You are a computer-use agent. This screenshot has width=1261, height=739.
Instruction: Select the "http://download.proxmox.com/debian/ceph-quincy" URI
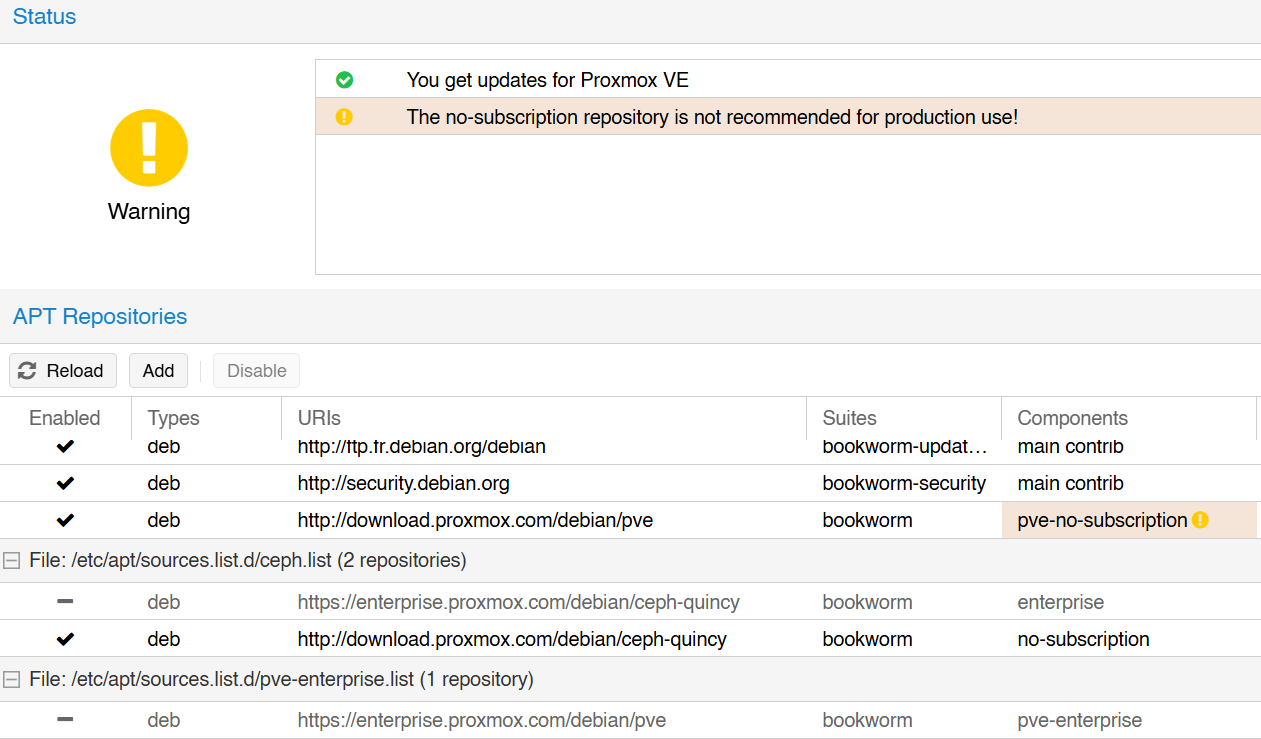pyautogui.click(x=512, y=639)
